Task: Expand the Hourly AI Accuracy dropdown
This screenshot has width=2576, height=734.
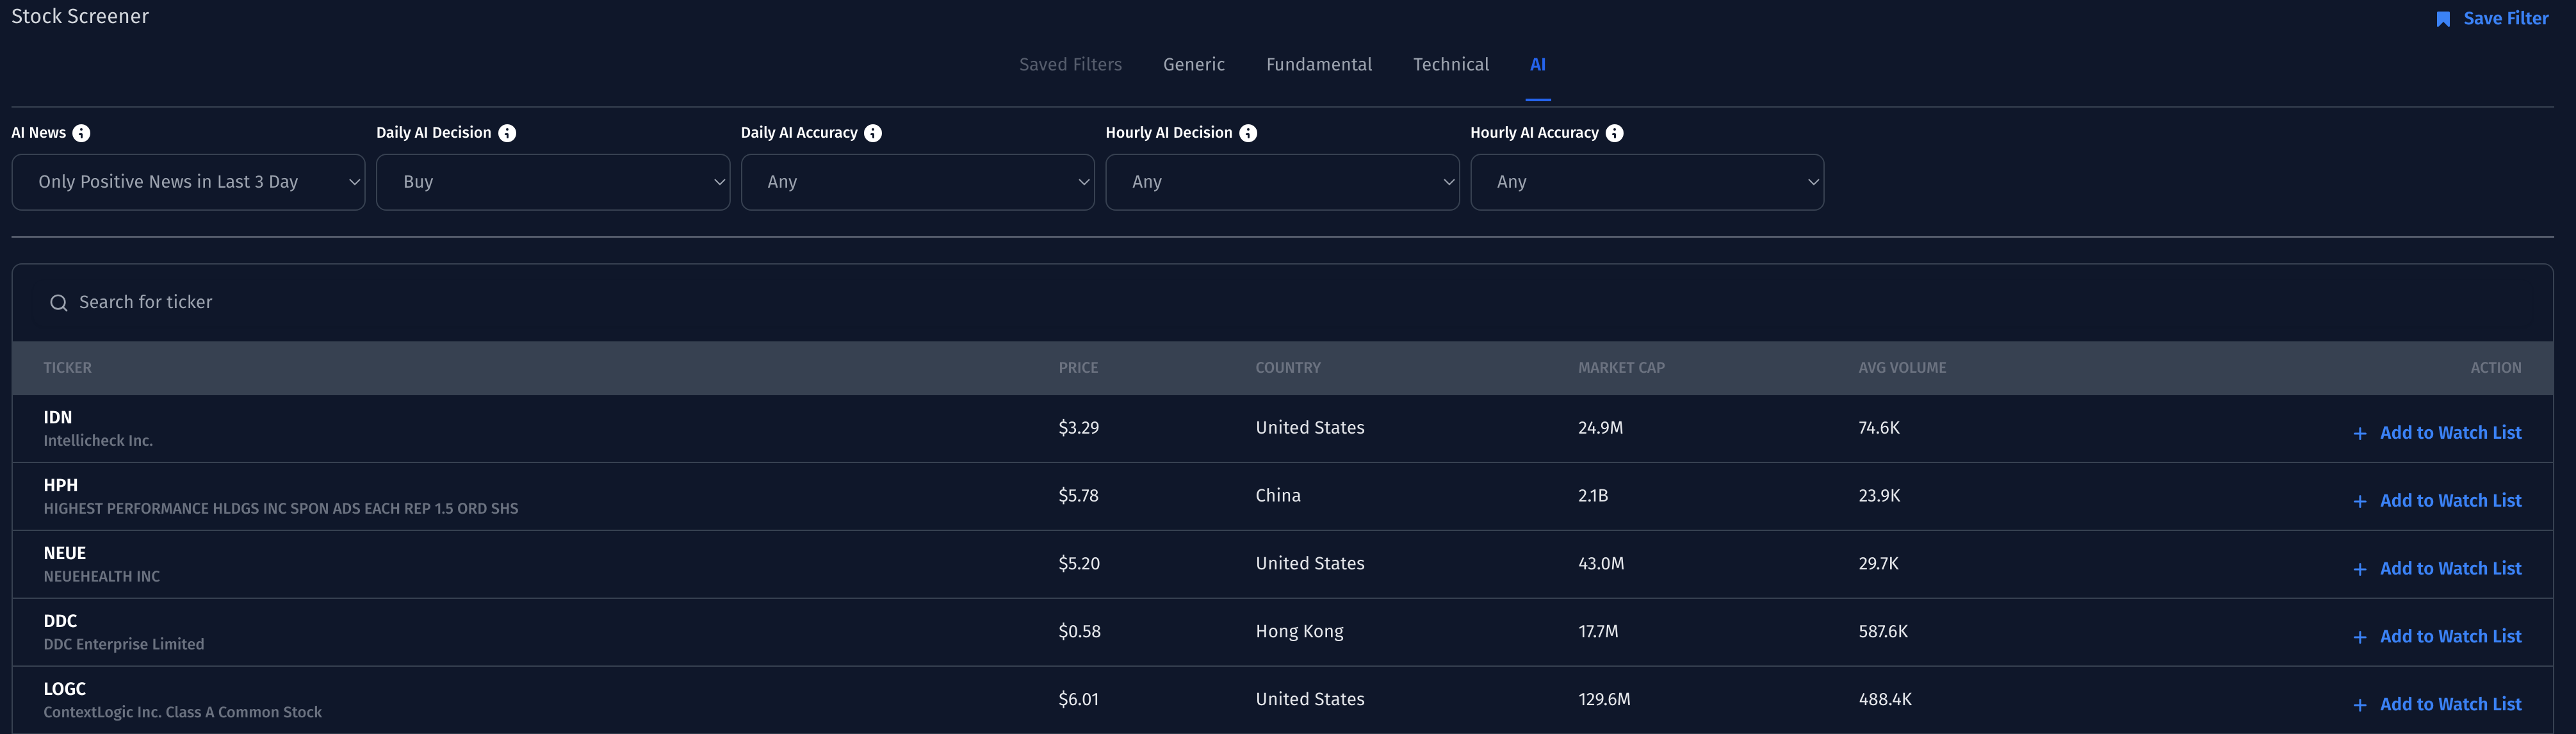Action: [x=1646, y=182]
